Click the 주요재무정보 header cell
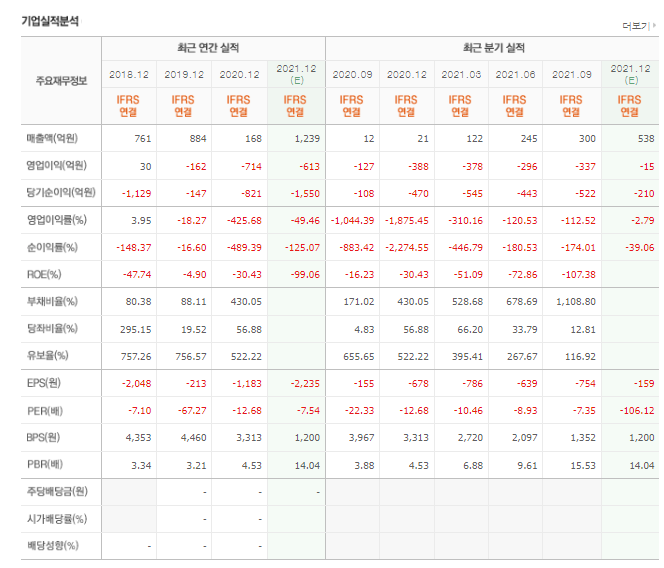The height and width of the screenshot is (568, 664). 61,80
